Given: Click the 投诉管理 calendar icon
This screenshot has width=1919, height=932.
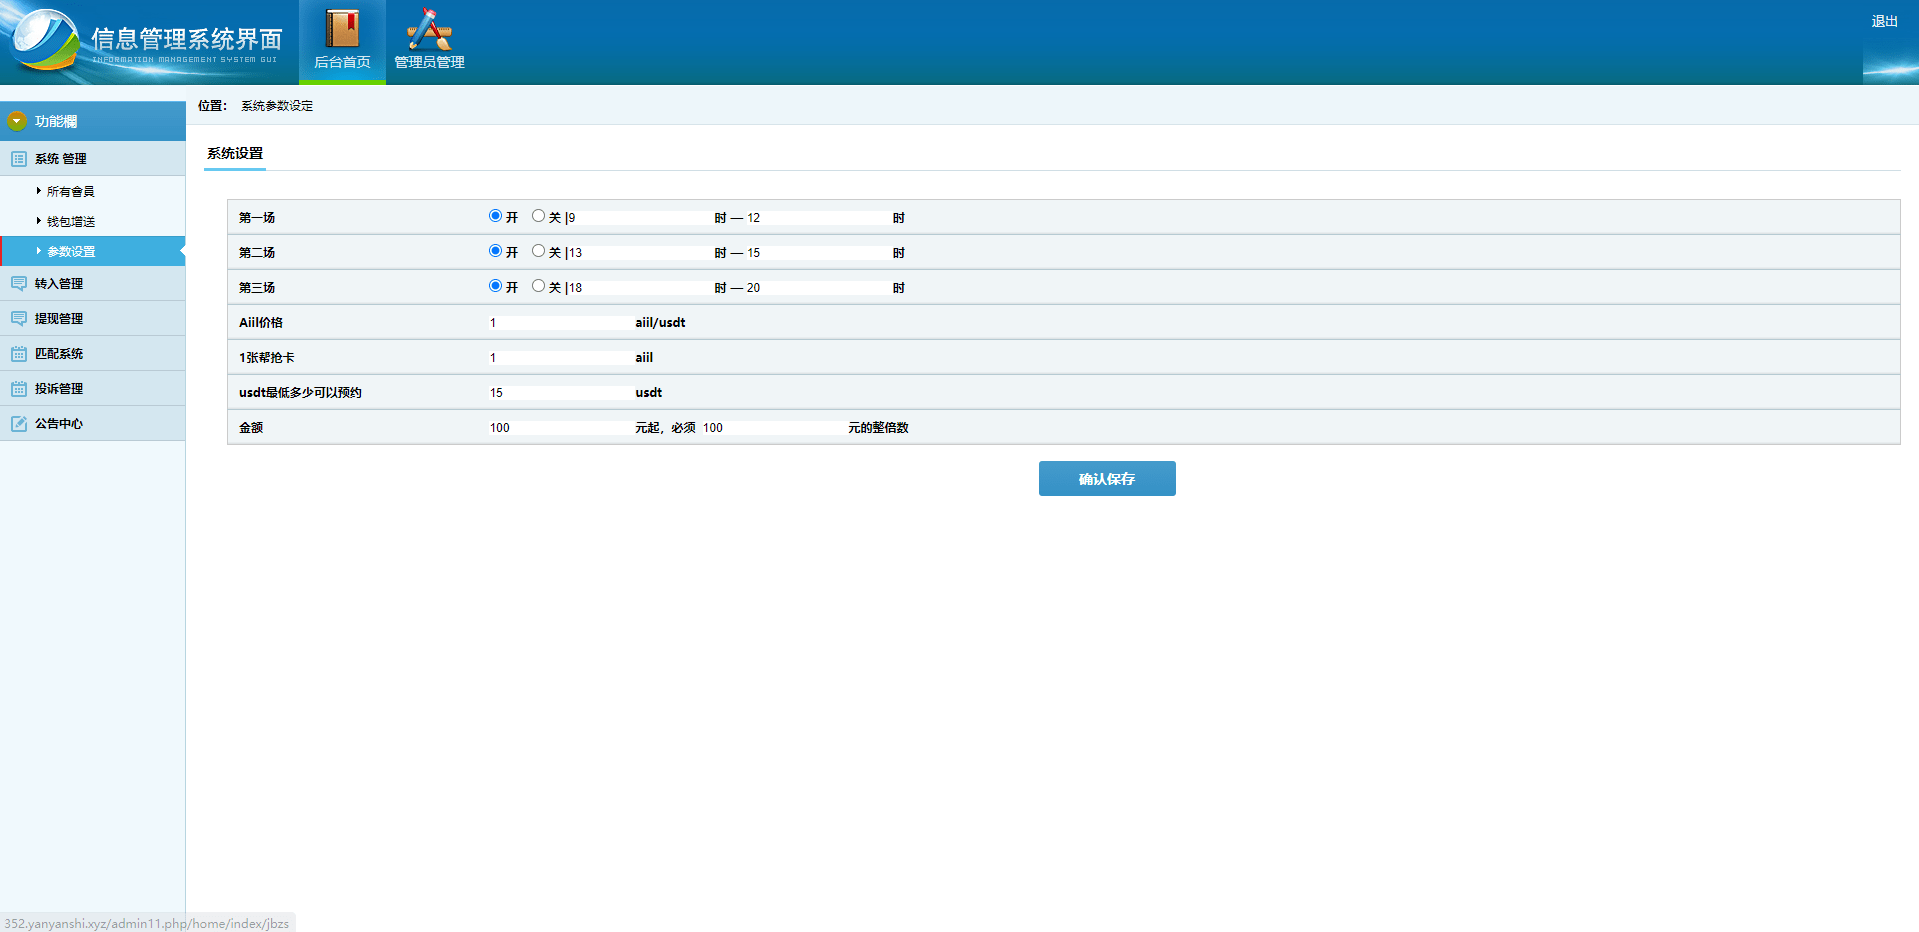Looking at the screenshot, I should [x=19, y=389].
